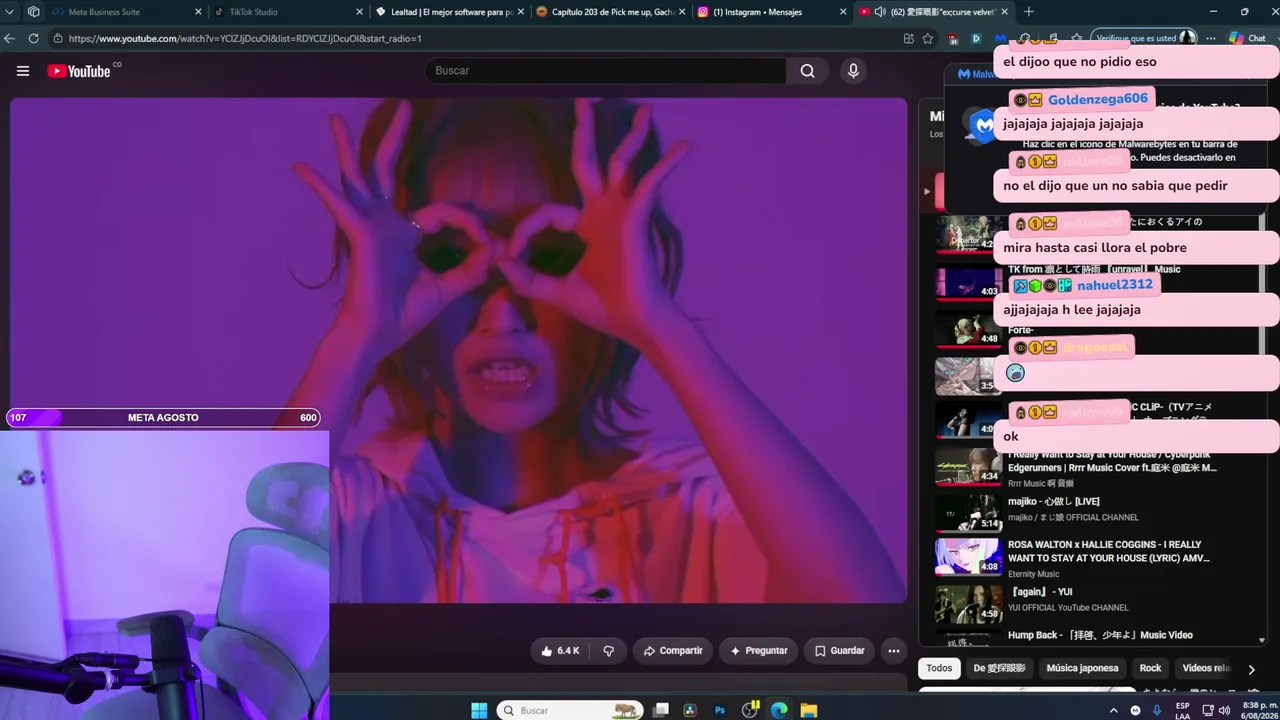Filter suggestions by Música japonesa chip
The width and height of the screenshot is (1280, 720).
click(1082, 668)
